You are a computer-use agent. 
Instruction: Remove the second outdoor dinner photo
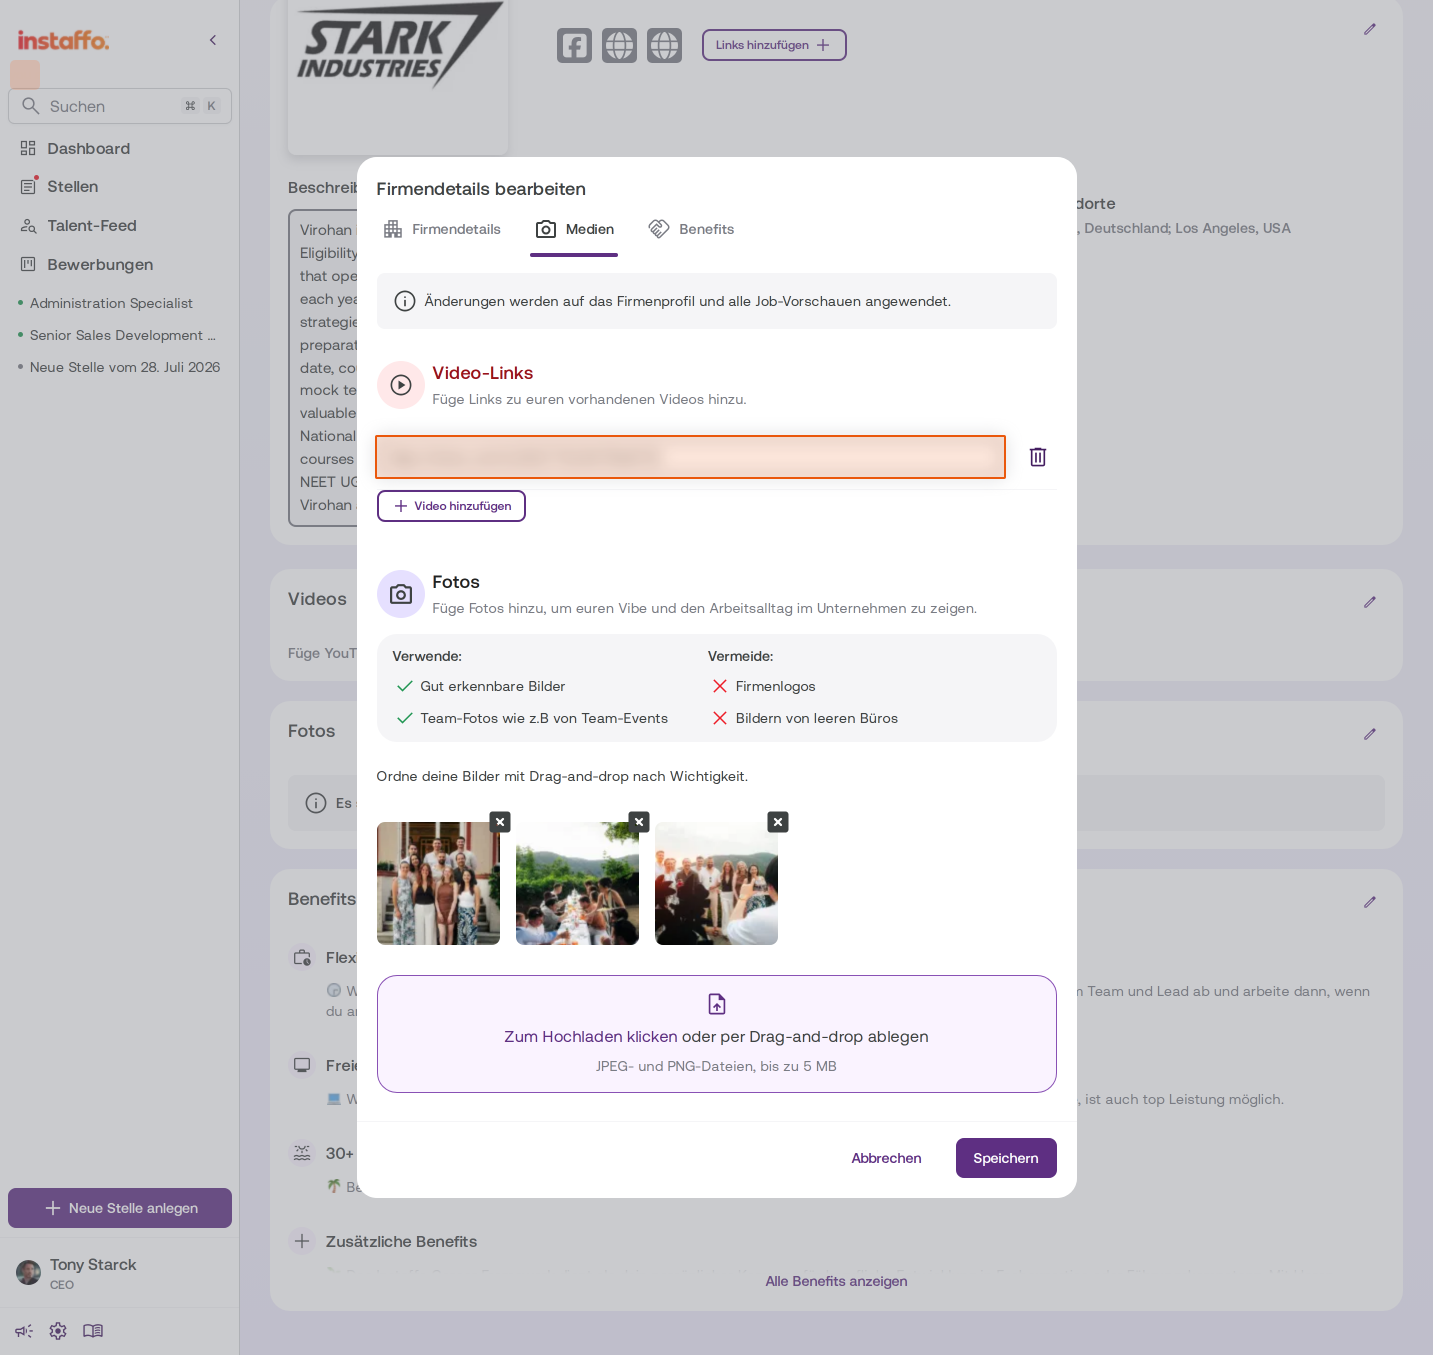tap(640, 822)
